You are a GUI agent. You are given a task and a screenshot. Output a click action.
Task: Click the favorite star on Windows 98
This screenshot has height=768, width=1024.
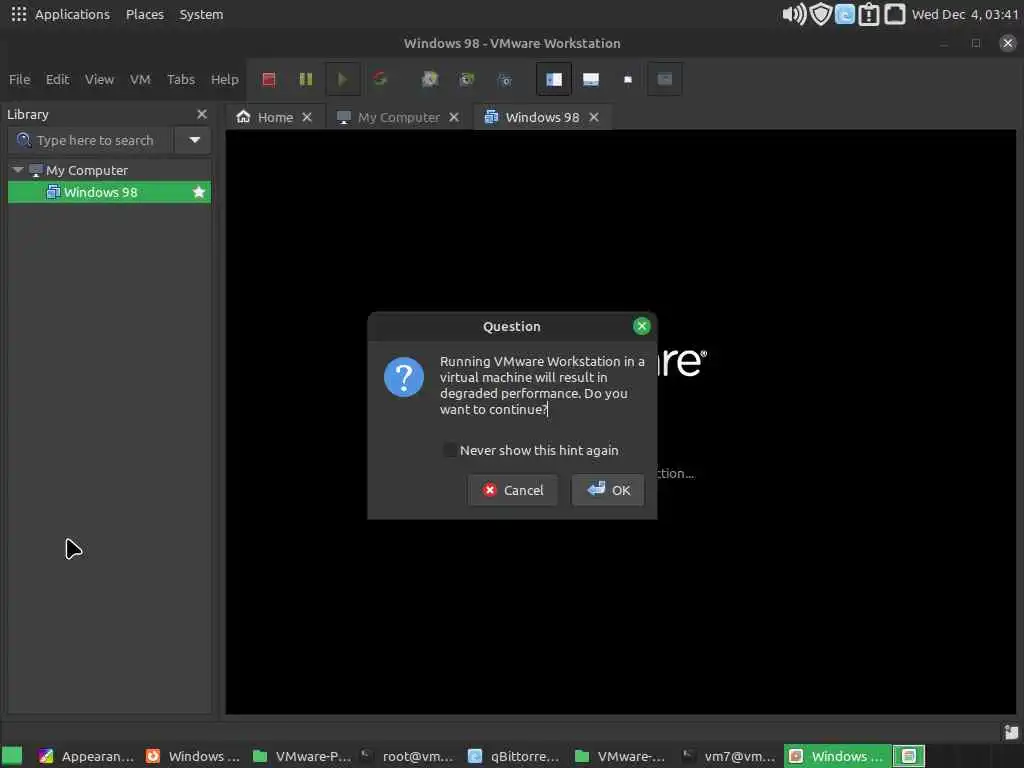point(199,192)
